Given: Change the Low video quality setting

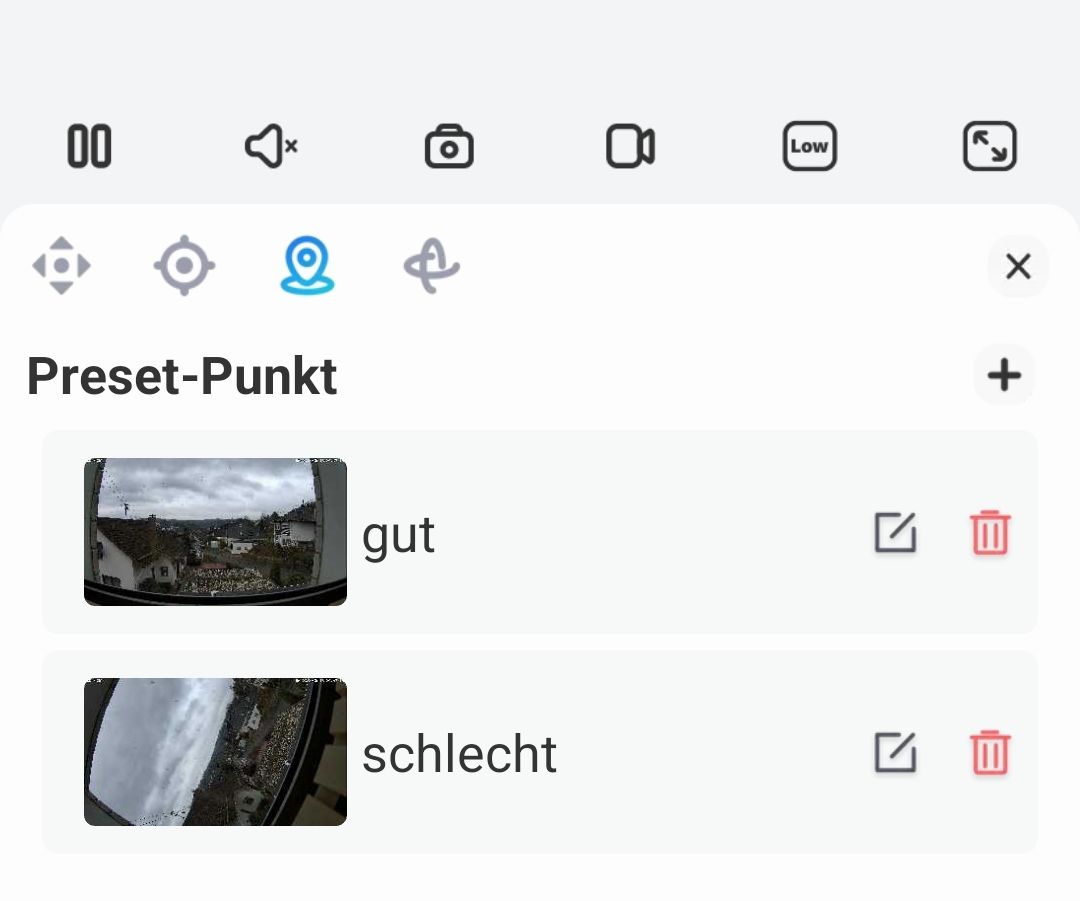Looking at the screenshot, I should coord(810,146).
